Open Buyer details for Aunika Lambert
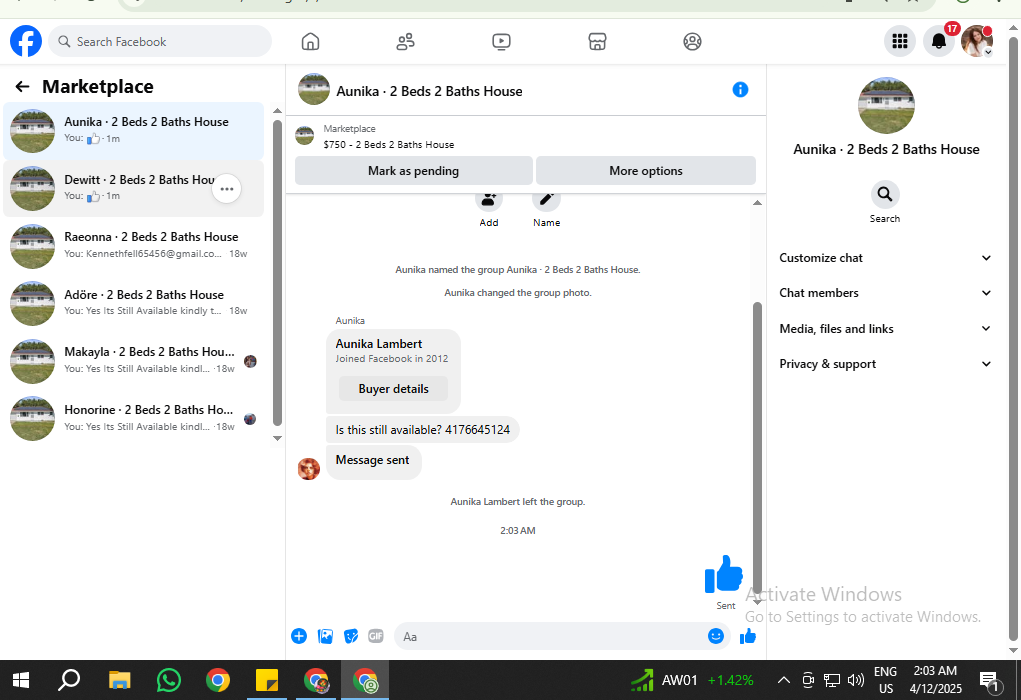Viewport: 1021px width, 700px height. (393, 389)
